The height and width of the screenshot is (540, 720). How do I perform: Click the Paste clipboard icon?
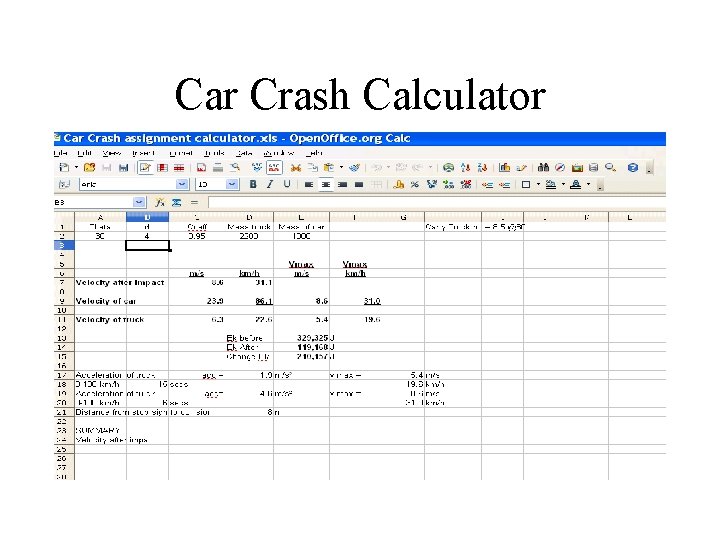329,168
